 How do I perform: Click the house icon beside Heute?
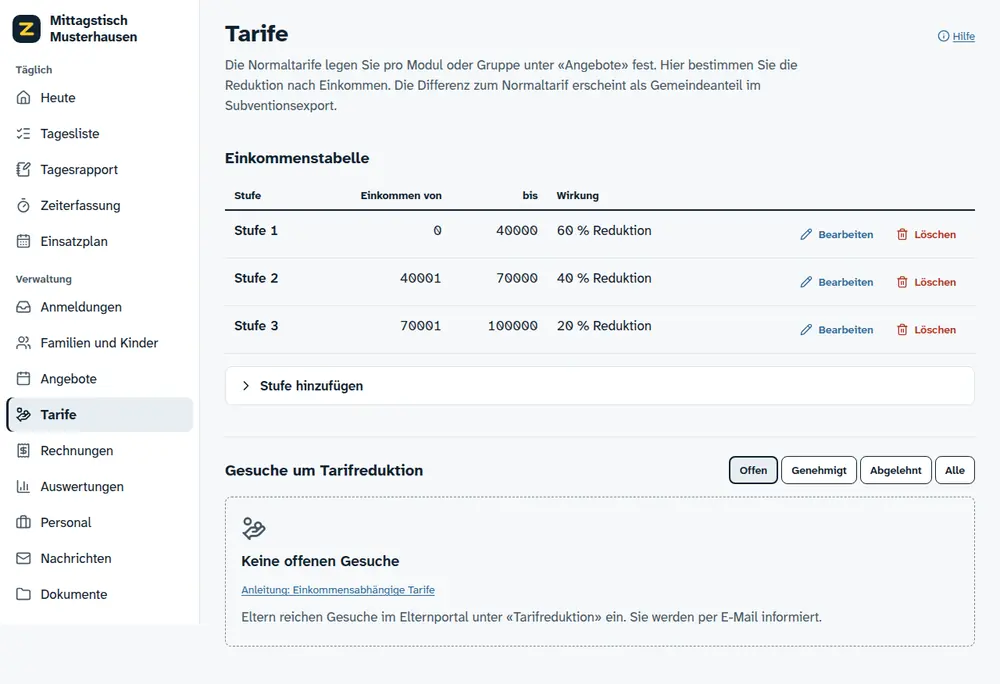(x=24, y=98)
